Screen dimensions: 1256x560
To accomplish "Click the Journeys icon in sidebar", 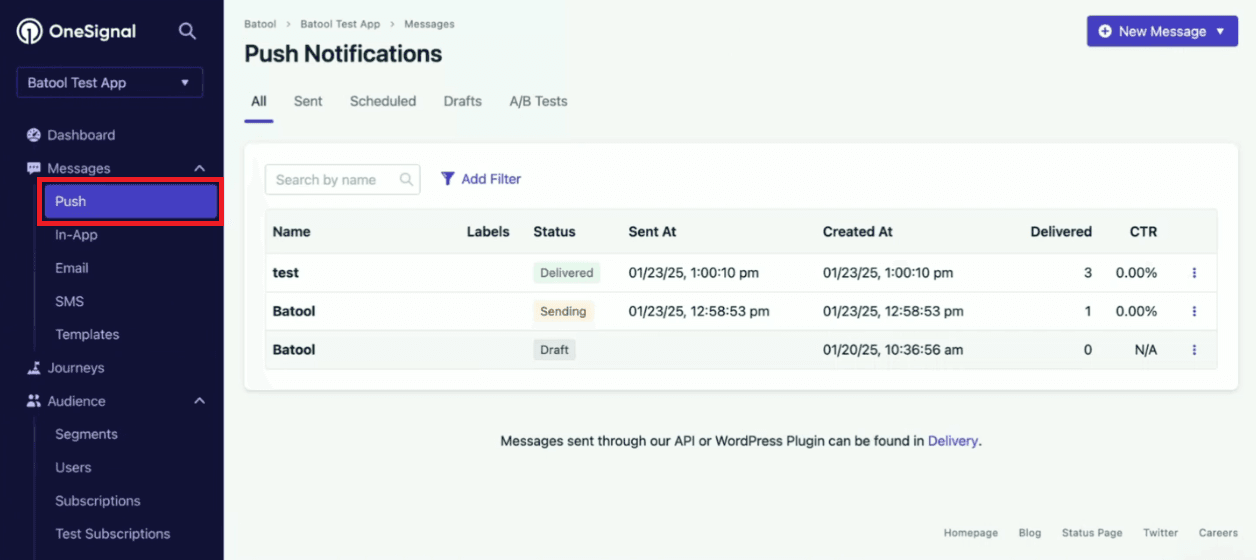I will click(x=34, y=368).
